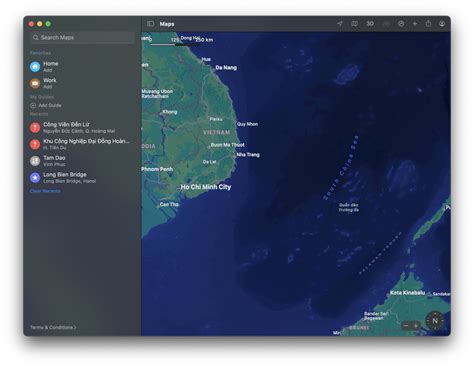
Task: Select Ho Chi Minh City map label
Action: point(206,187)
